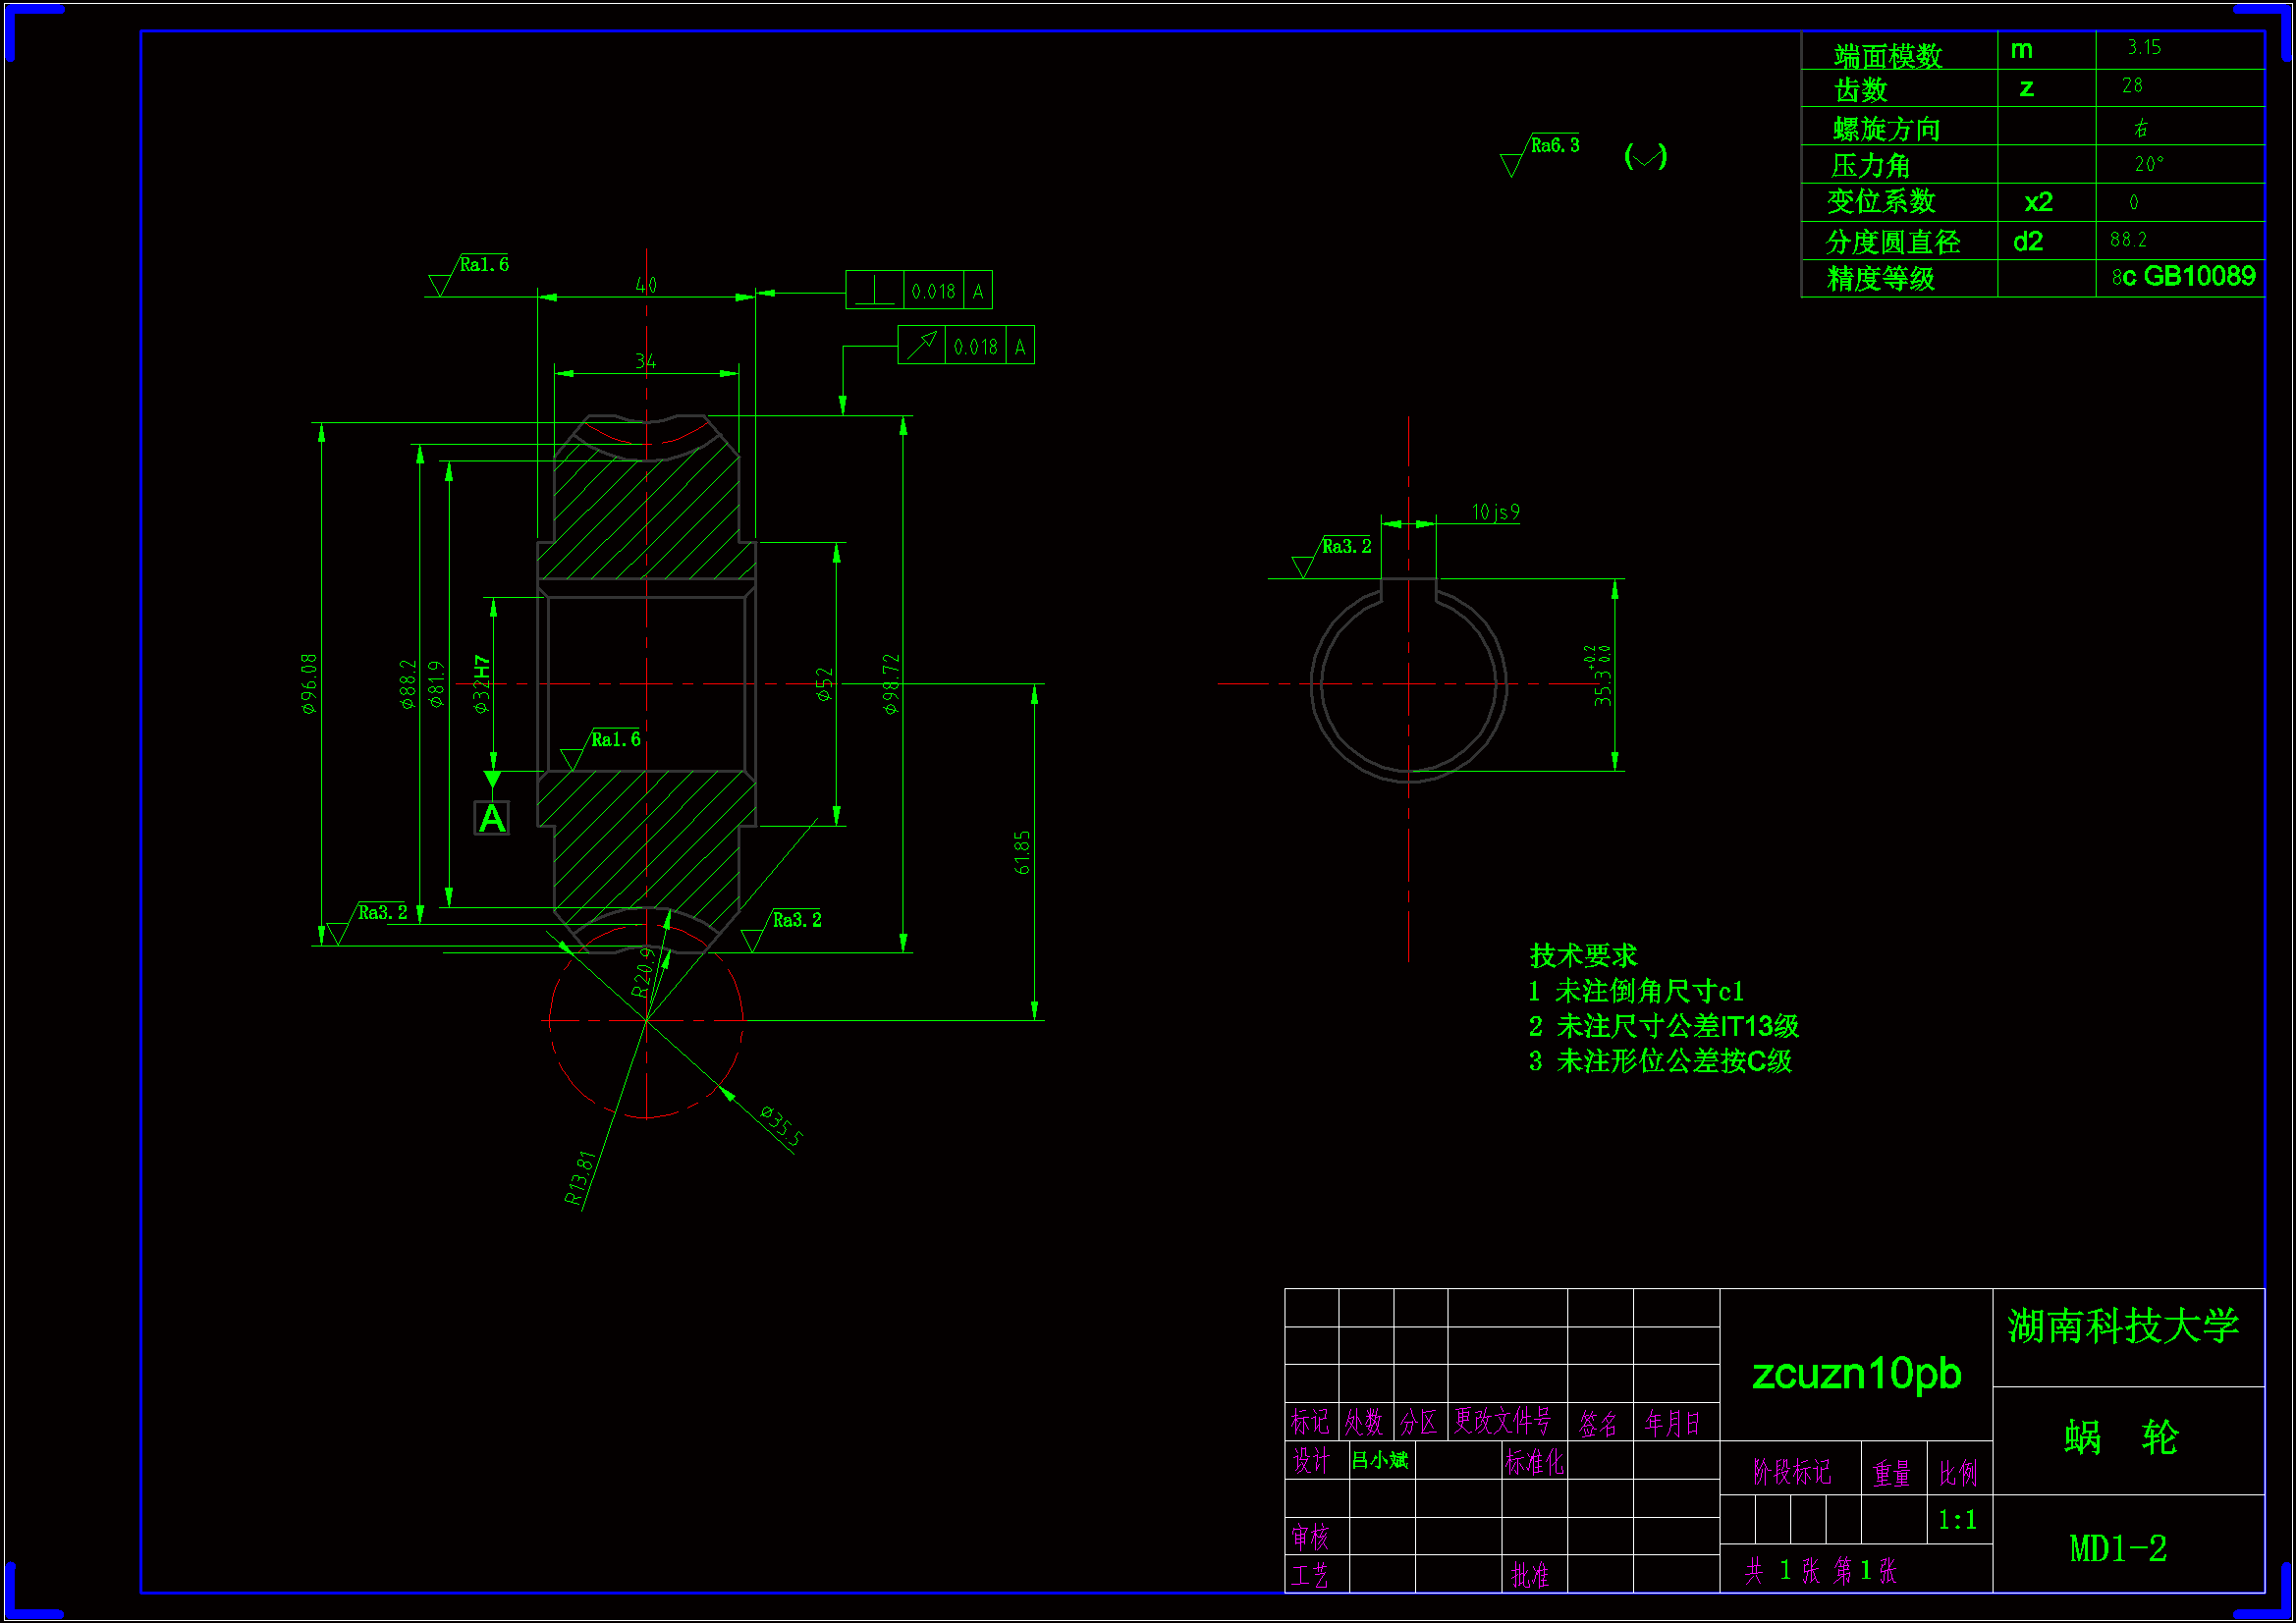
Task: Select the 61.85 center distance dimension
Action: 1021,852
